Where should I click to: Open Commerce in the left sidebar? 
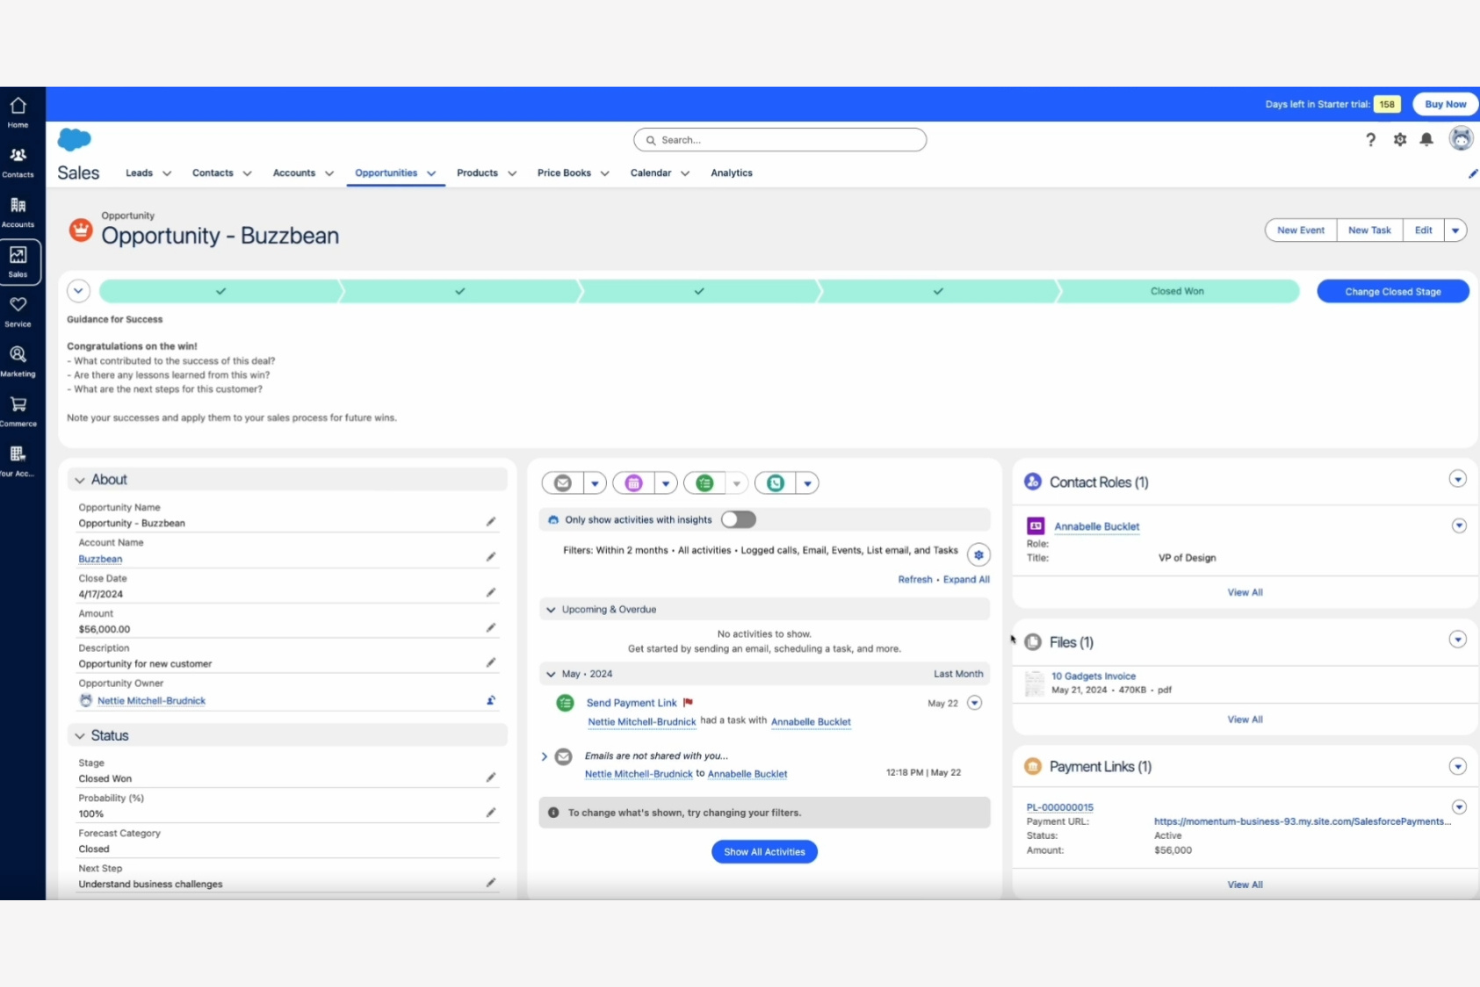18,411
